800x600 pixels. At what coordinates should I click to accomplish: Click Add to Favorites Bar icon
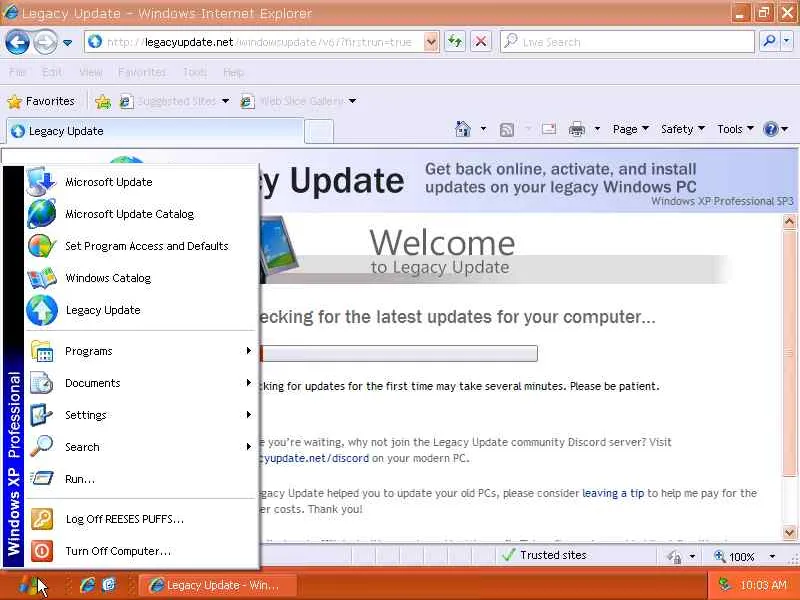[x=103, y=102]
